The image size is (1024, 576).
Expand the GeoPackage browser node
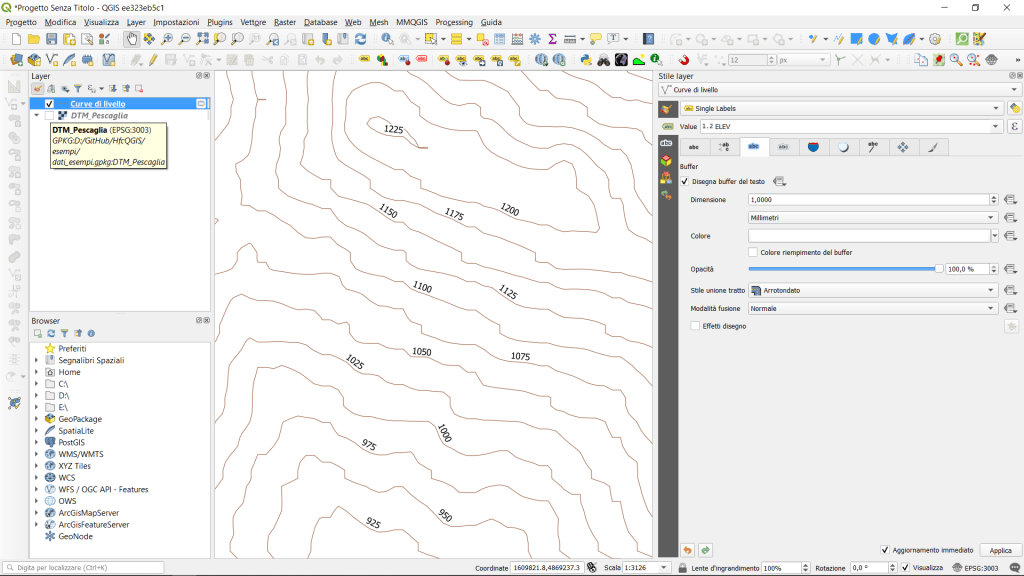click(37, 419)
